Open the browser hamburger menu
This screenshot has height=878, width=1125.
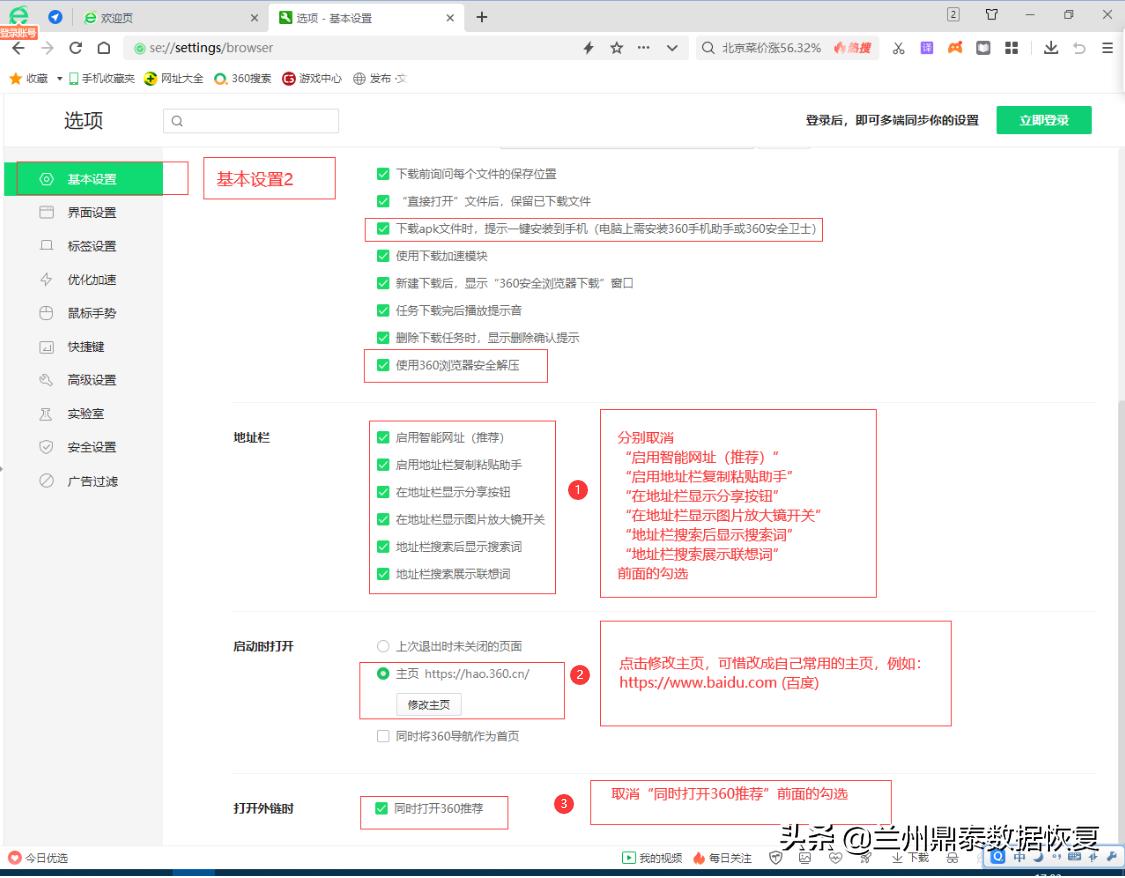tap(1107, 47)
